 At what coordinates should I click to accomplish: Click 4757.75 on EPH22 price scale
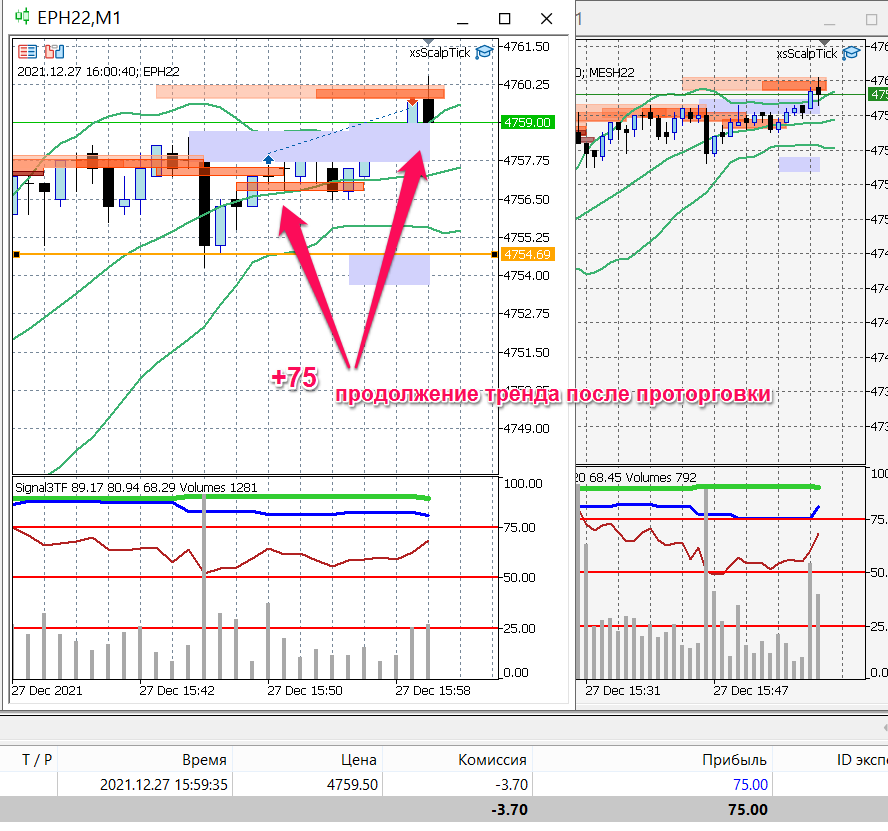point(527,161)
